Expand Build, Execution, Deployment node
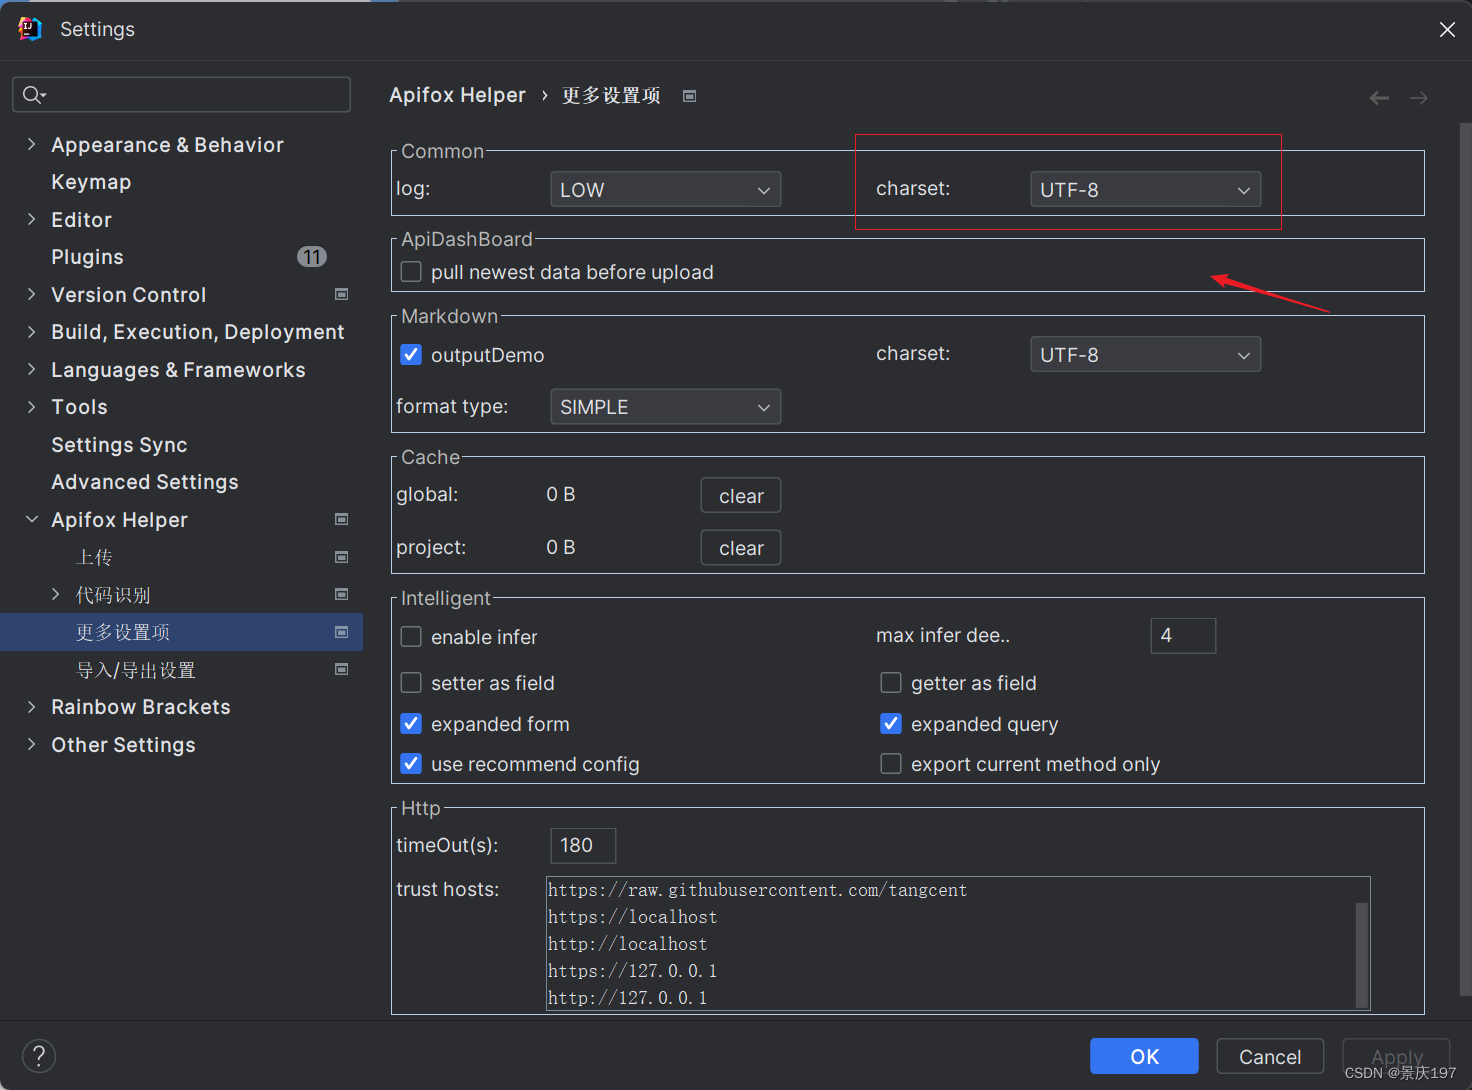The width and height of the screenshot is (1472, 1090). (x=31, y=332)
